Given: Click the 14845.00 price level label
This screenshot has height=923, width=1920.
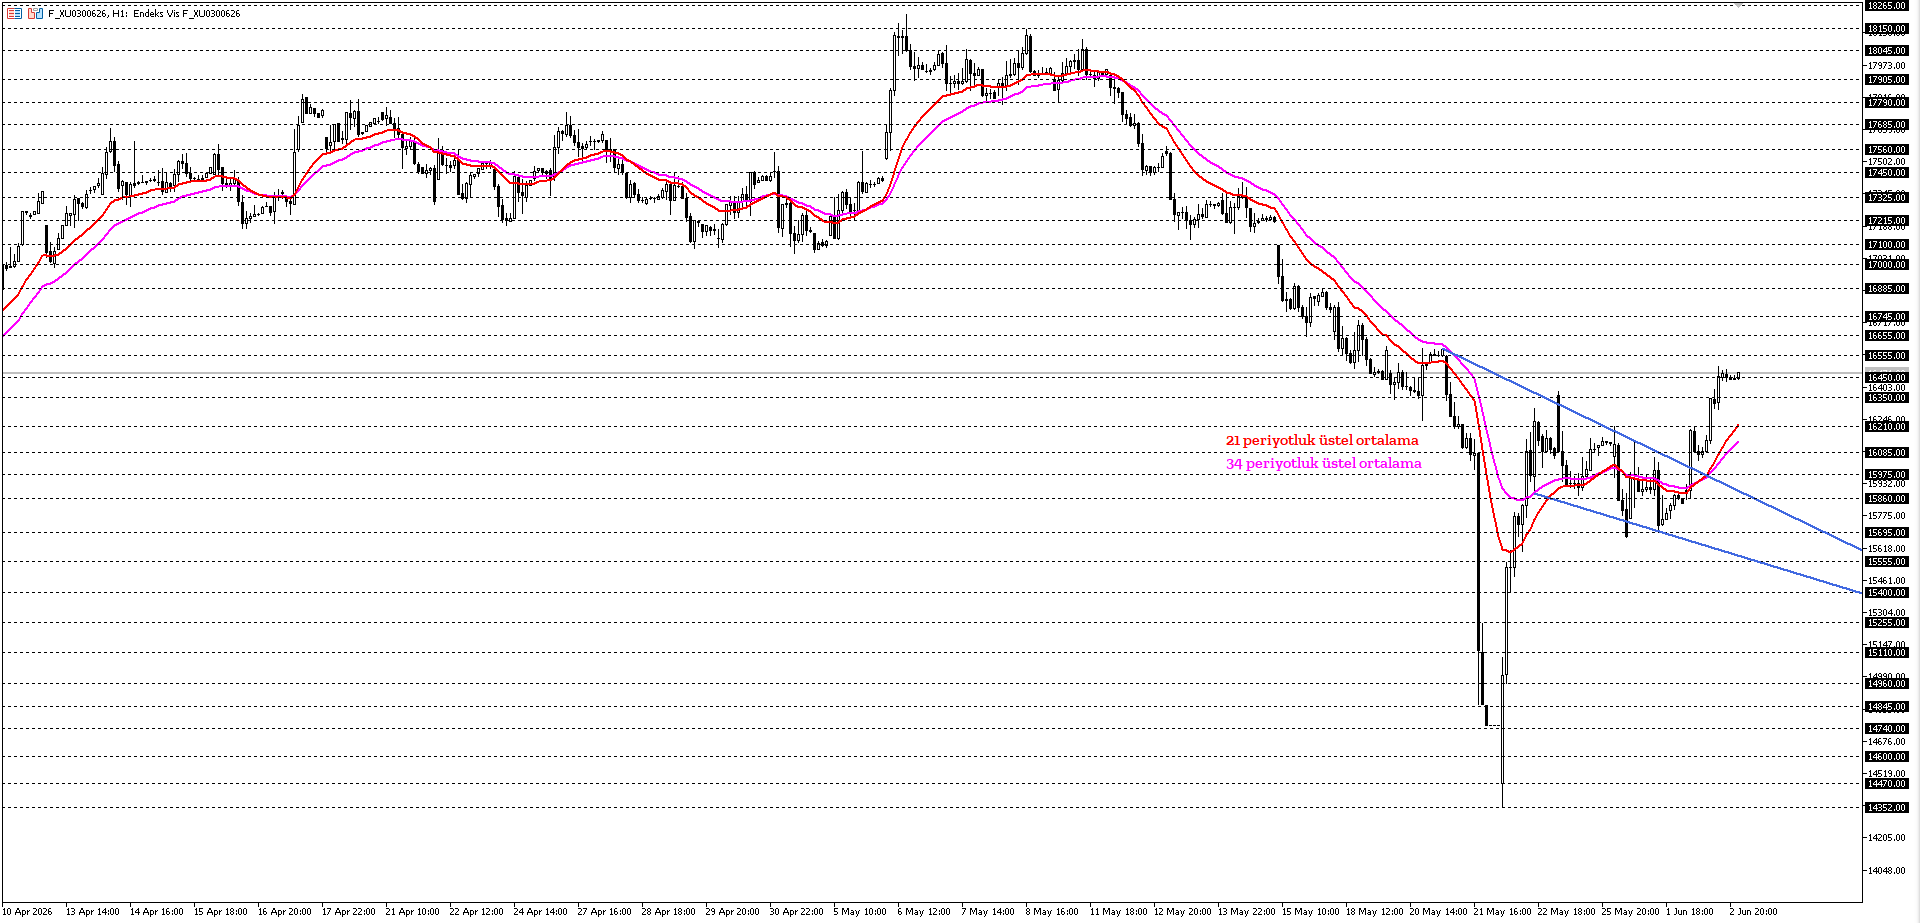Looking at the screenshot, I should pos(1887,707).
